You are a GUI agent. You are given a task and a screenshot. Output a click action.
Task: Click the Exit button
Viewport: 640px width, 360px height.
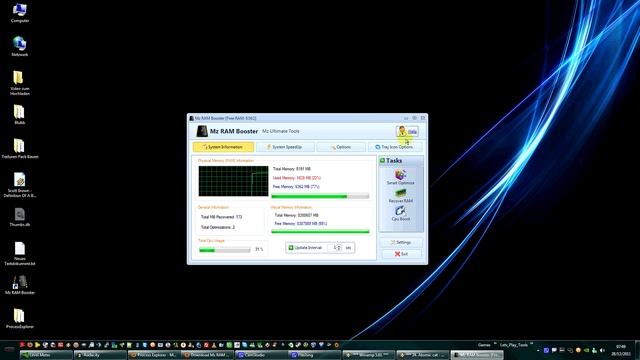[401, 254]
